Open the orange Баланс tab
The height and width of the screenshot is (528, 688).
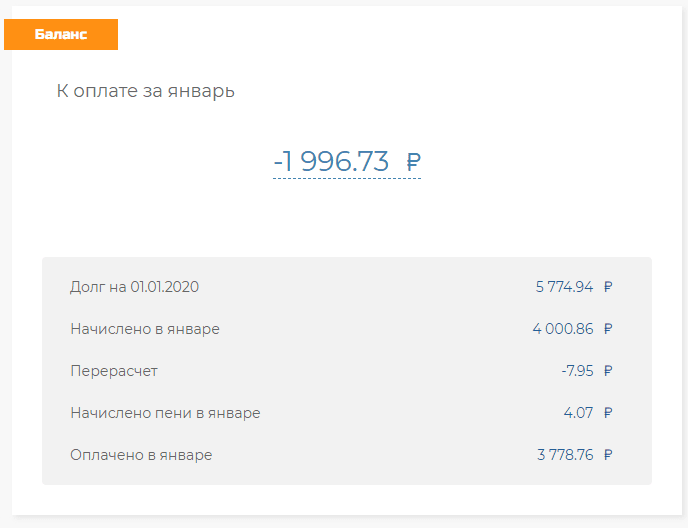click(61, 34)
